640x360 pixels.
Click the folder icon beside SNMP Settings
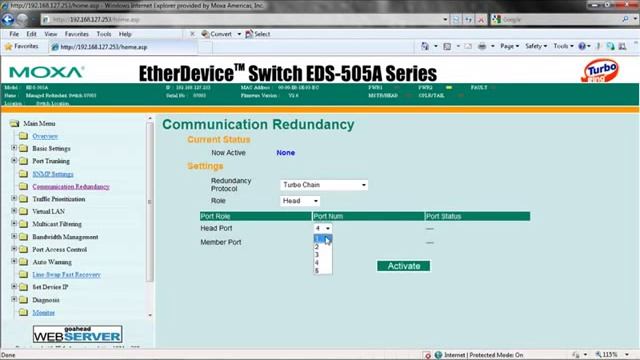click(24, 174)
